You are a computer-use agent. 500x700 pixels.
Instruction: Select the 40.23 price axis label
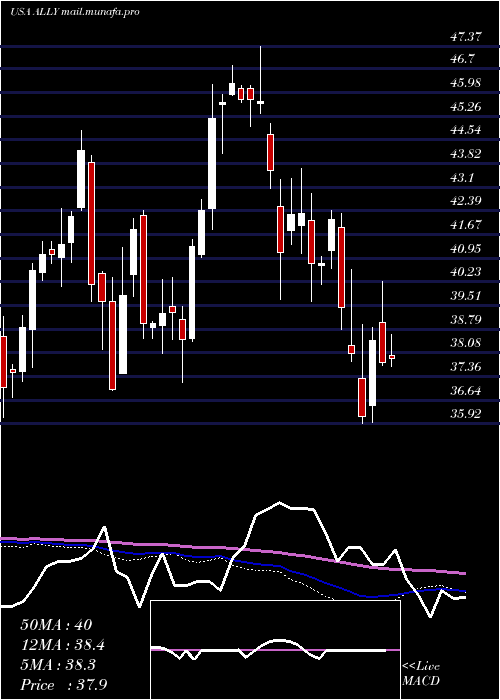[466, 272]
